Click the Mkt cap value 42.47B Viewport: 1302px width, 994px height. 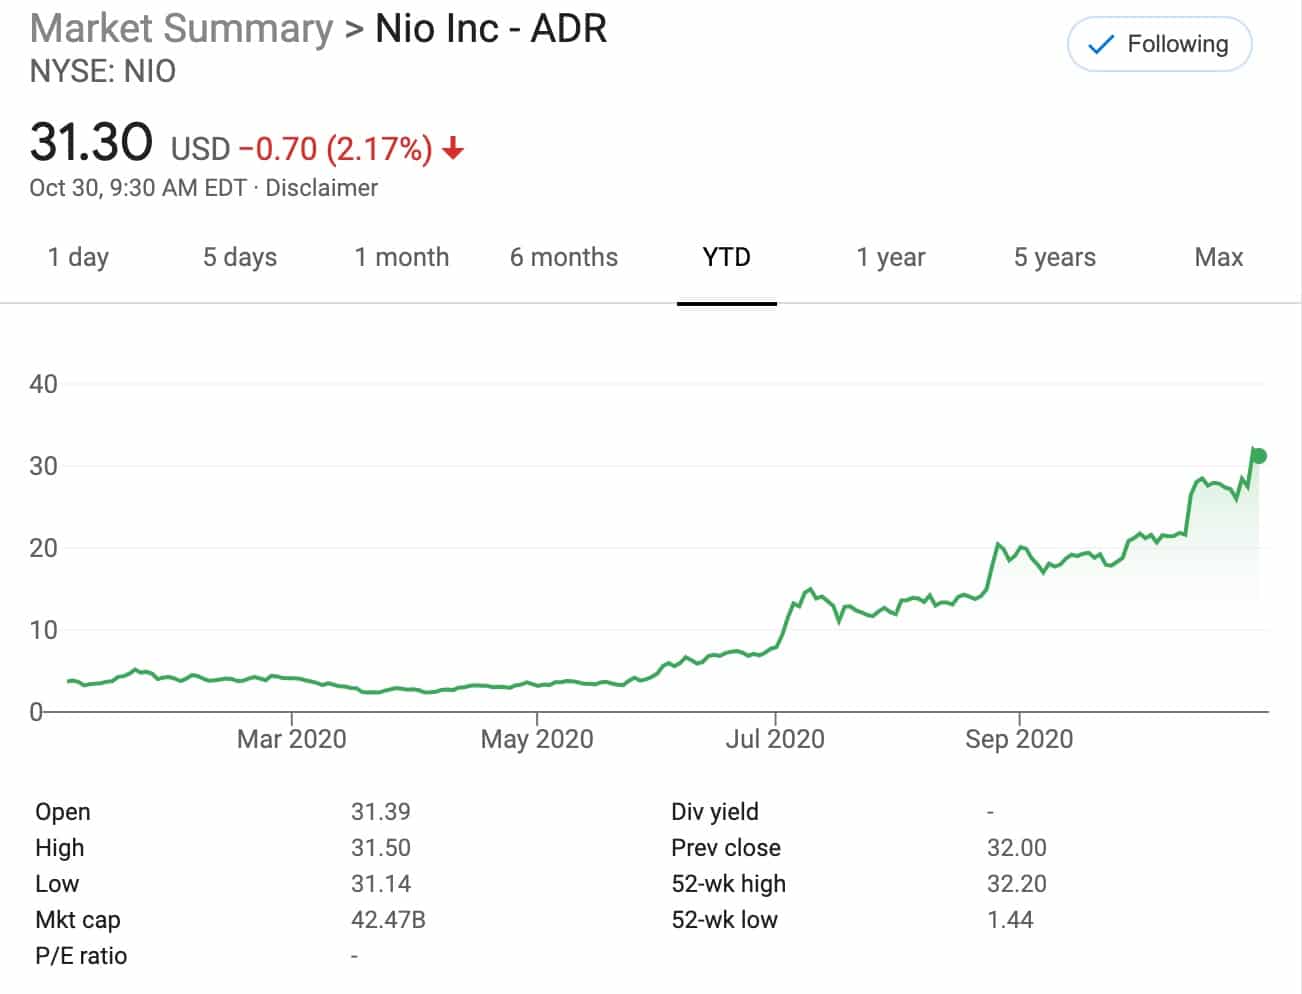pyautogui.click(x=388, y=920)
